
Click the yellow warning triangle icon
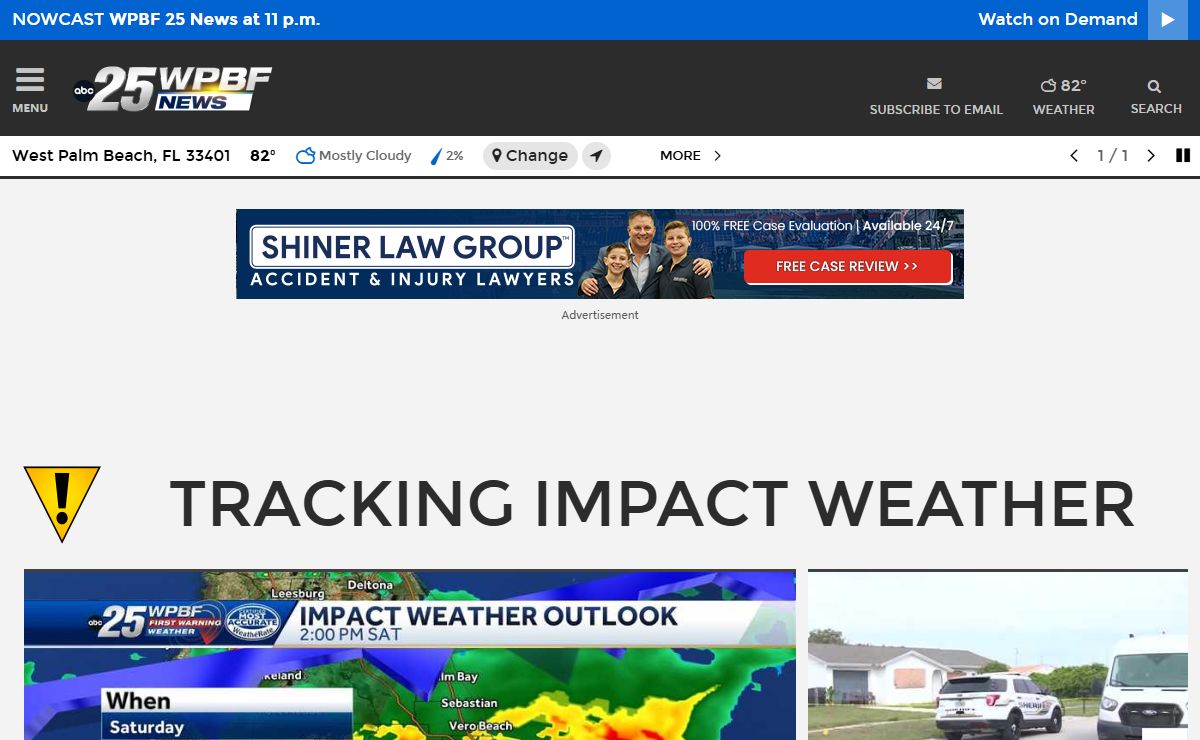pyautogui.click(x=62, y=503)
